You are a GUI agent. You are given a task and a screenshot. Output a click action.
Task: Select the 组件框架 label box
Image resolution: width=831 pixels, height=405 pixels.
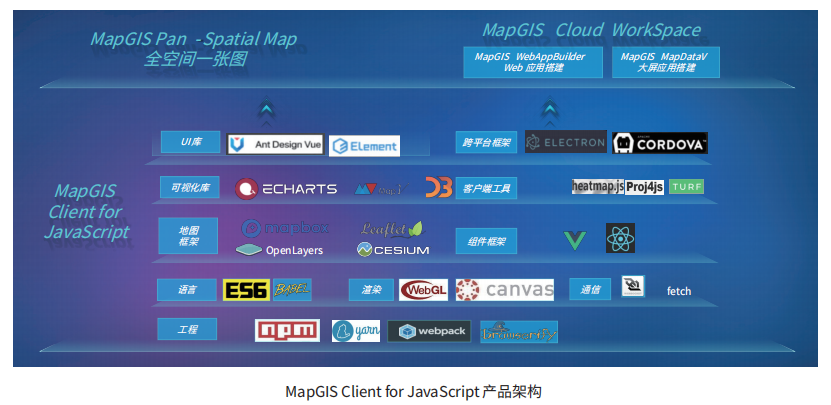tap(486, 241)
